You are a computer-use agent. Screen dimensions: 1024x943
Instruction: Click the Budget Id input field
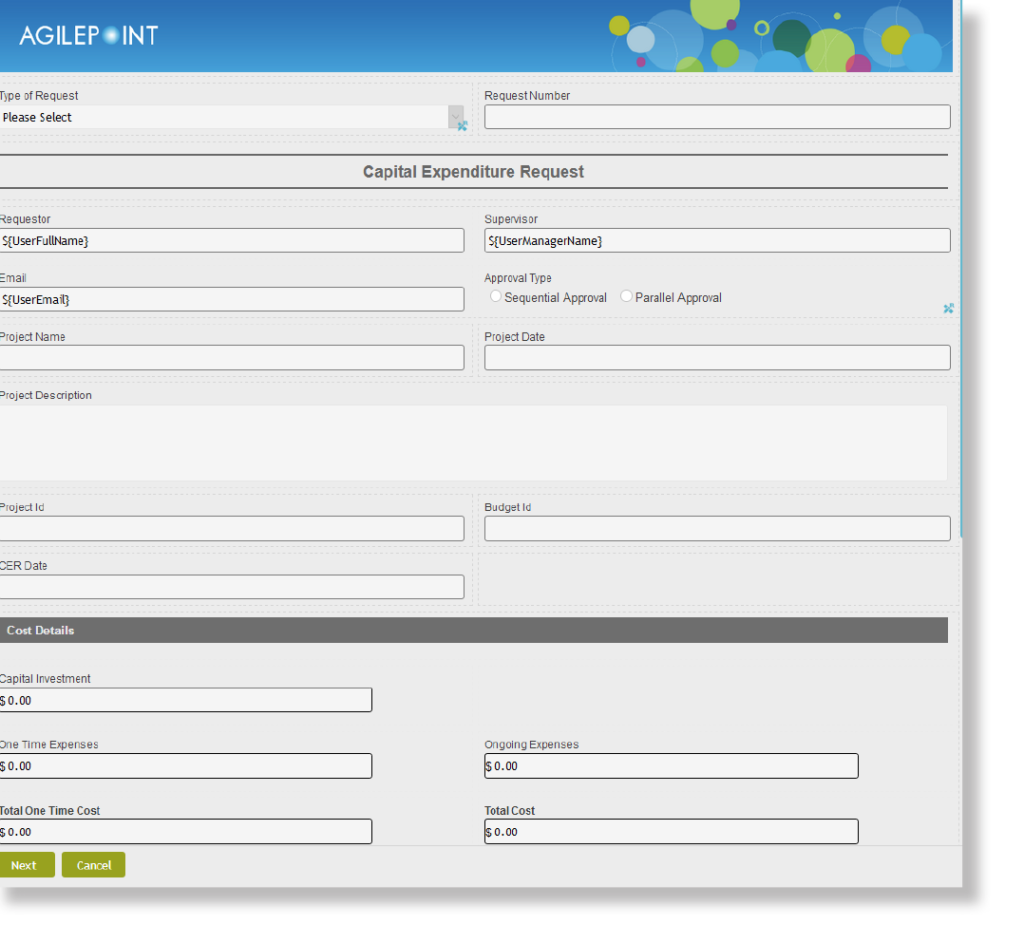[x=717, y=528]
